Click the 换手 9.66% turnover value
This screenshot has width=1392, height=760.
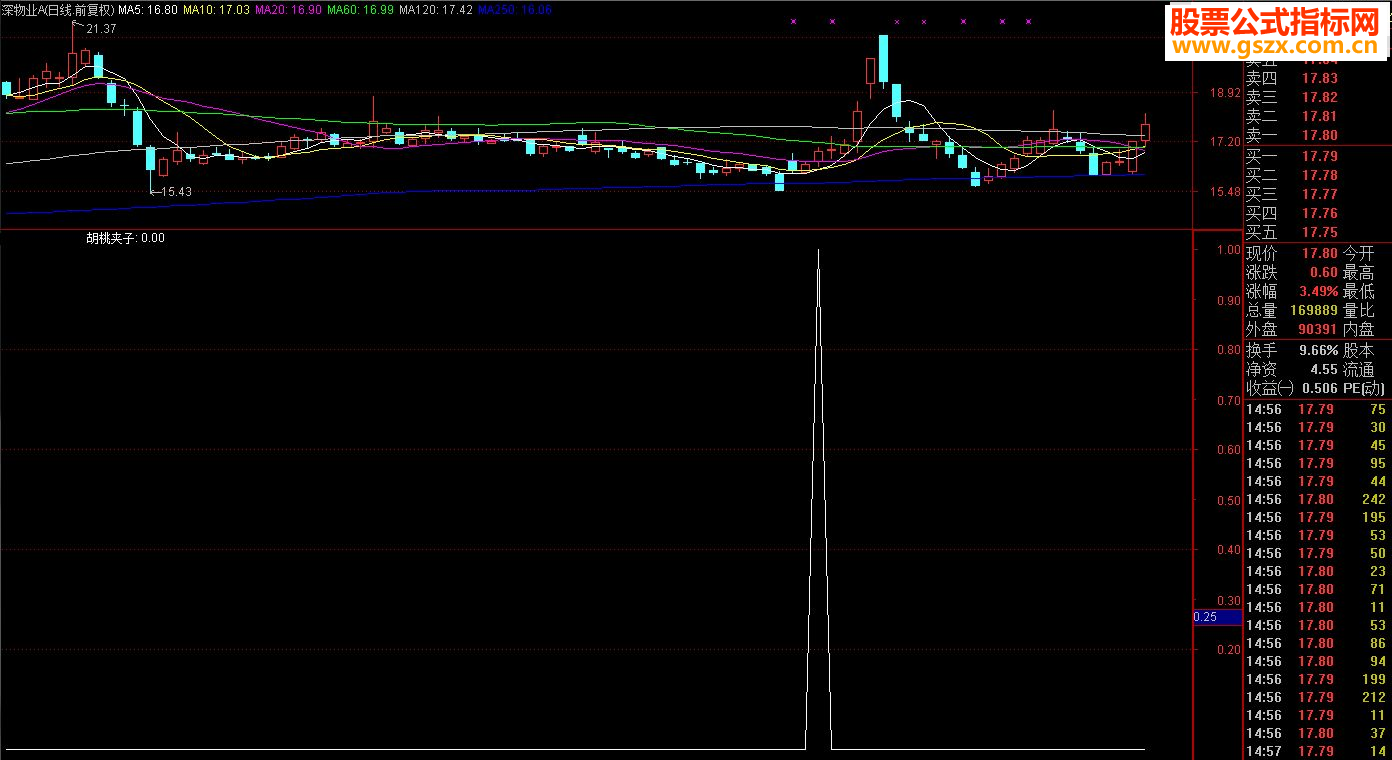point(1318,351)
